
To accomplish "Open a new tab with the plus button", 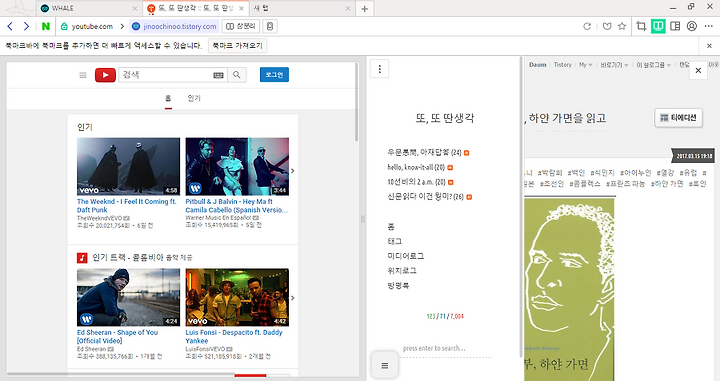I will click(x=365, y=8).
